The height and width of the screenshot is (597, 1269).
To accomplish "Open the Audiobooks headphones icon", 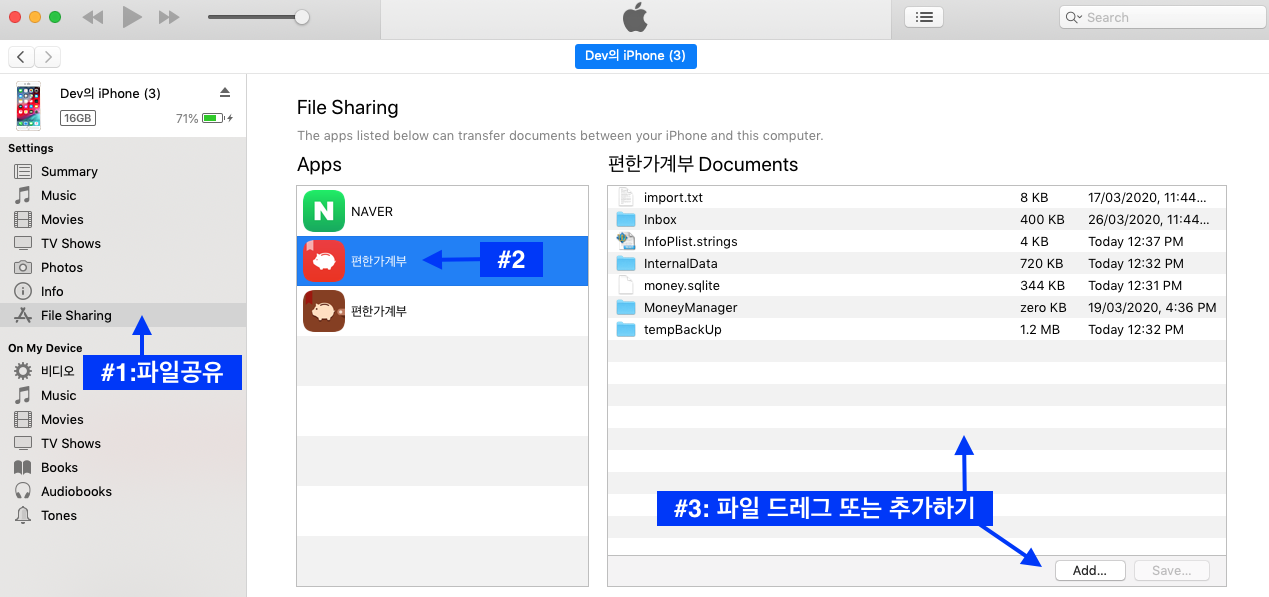I will tap(23, 492).
